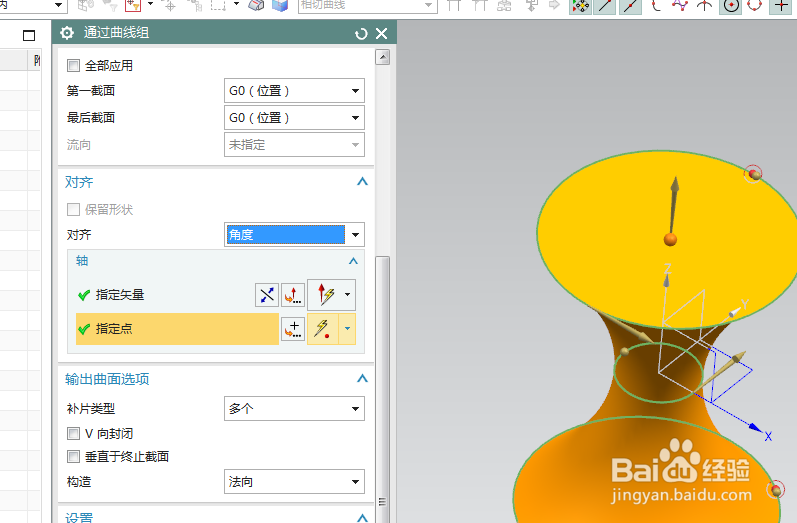Open the 补片类型 dropdown showing 多个
The height and width of the screenshot is (523, 797).
pos(294,409)
